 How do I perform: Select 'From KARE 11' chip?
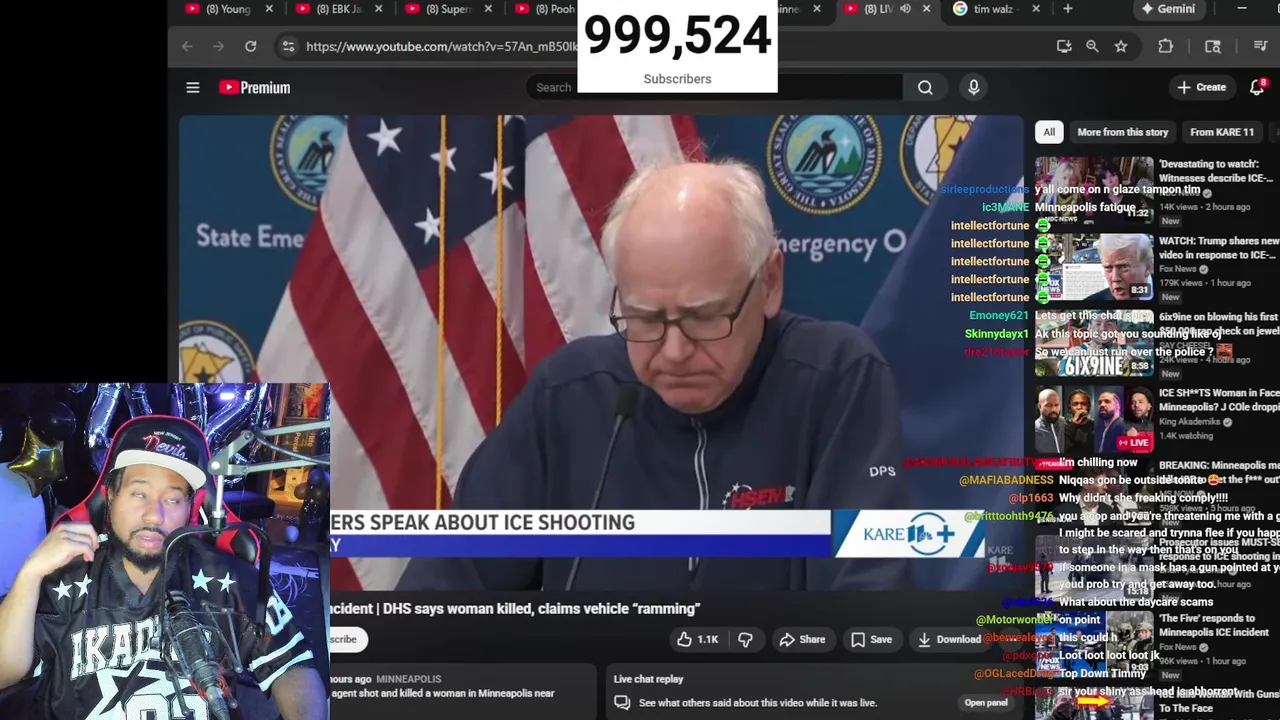click(x=1222, y=132)
